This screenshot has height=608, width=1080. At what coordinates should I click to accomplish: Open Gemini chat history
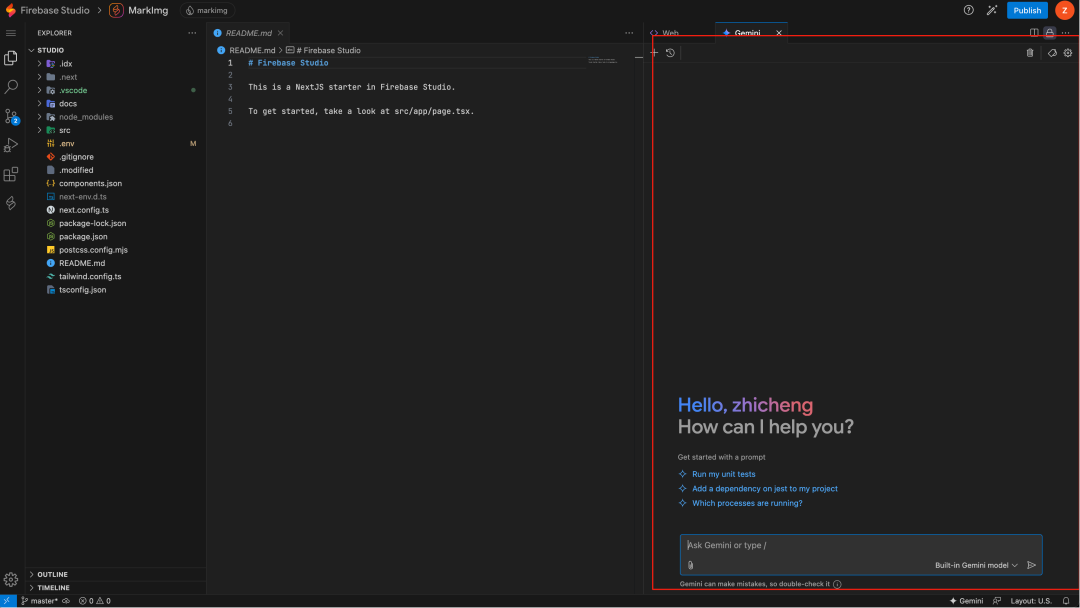(670, 52)
